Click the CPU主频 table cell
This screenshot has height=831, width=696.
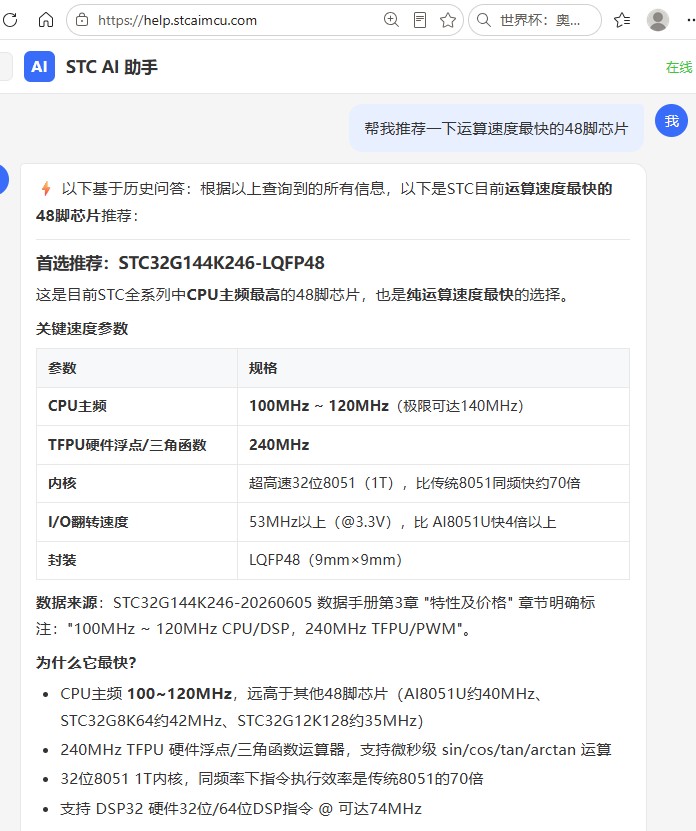coord(137,406)
